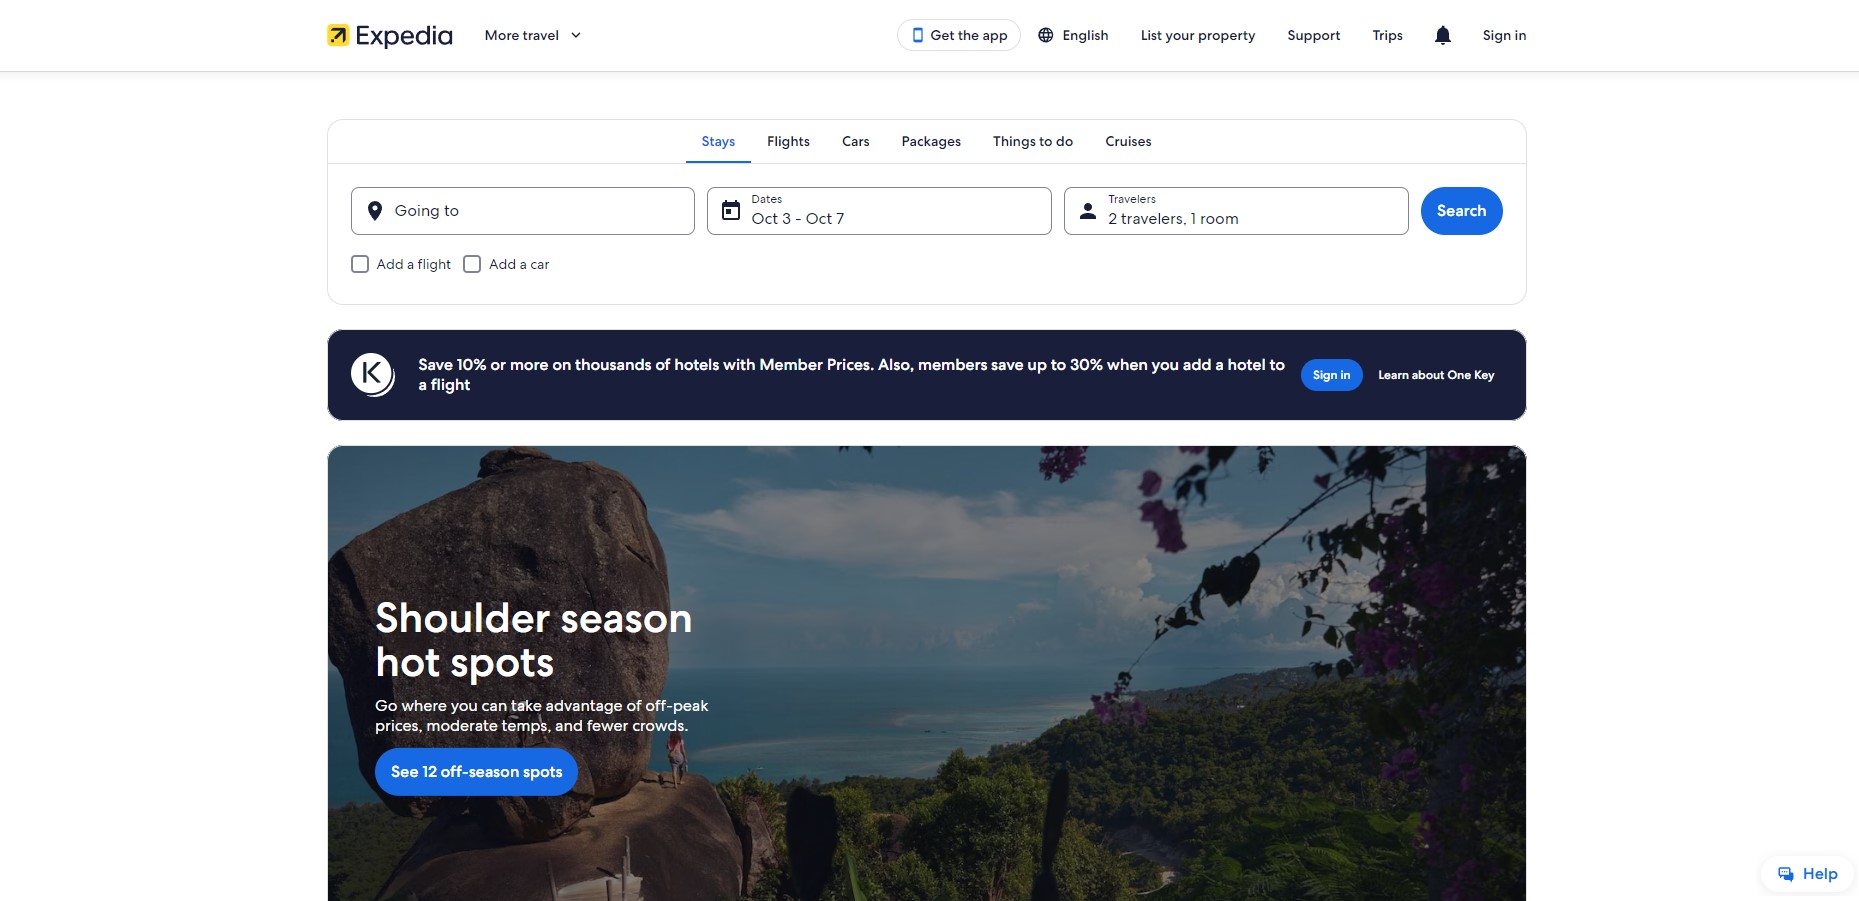This screenshot has width=1859, height=901.
Task: Open the Dates picker Oct 3 - Oct 7
Action: pos(879,211)
